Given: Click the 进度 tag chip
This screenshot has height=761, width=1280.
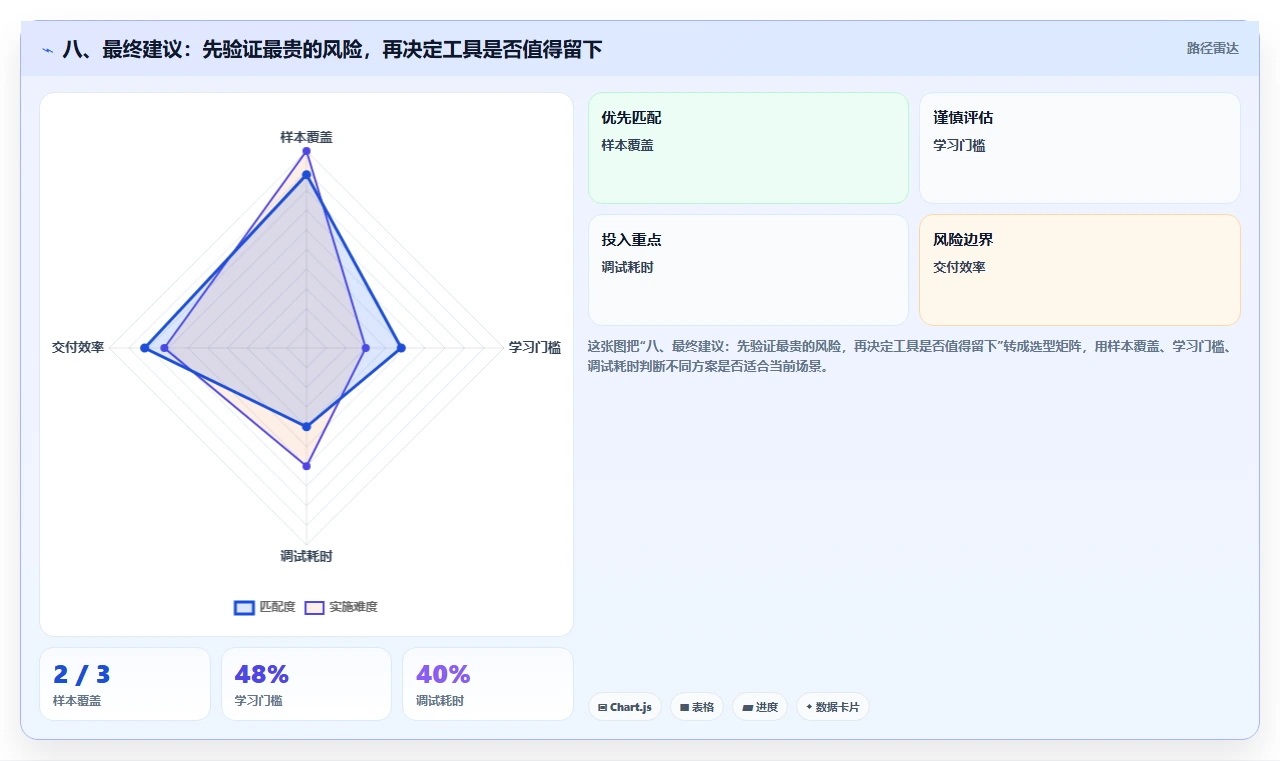Looking at the screenshot, I should 760,707.
